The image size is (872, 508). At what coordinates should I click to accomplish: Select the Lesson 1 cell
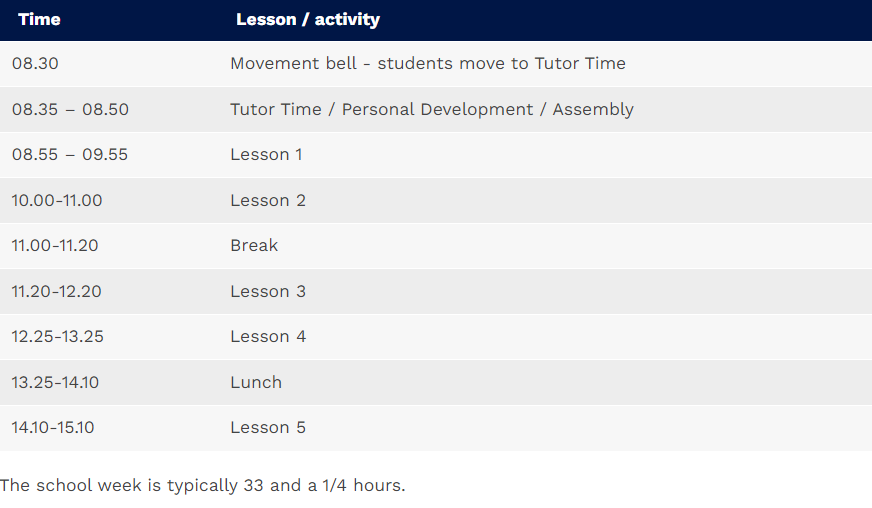(266, 154)
